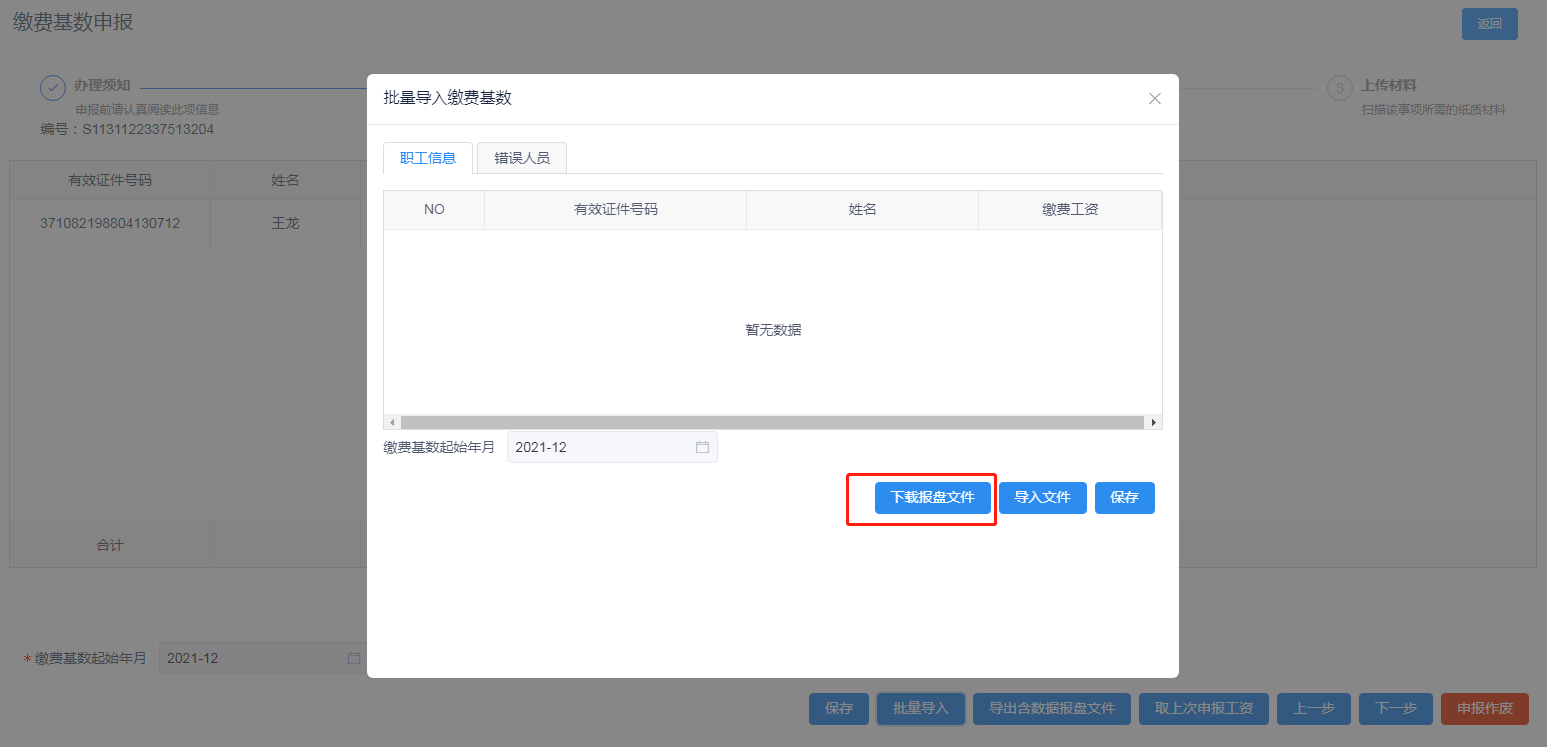The width and height of the screenshot is (1547, 747).
Task: Click the 批量导入 button at bottom
Action: pyautogui.click(x=920, y=708)
